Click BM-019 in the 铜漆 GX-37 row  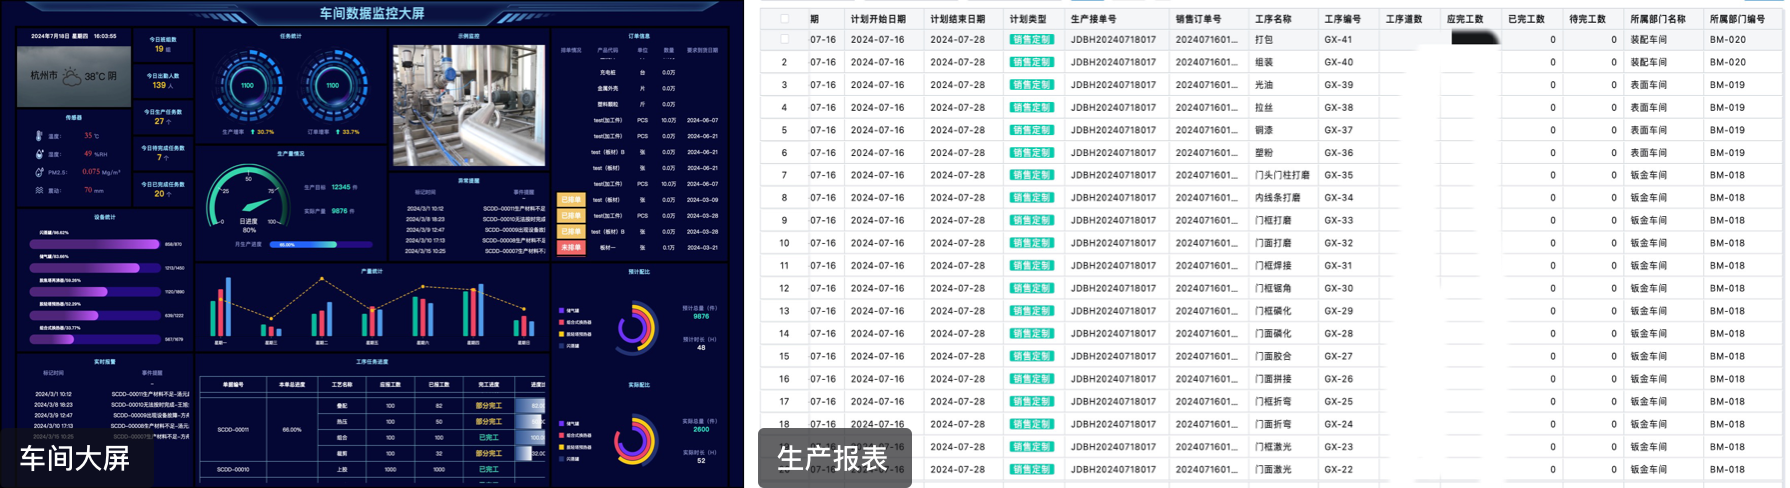click(1727, 130)
